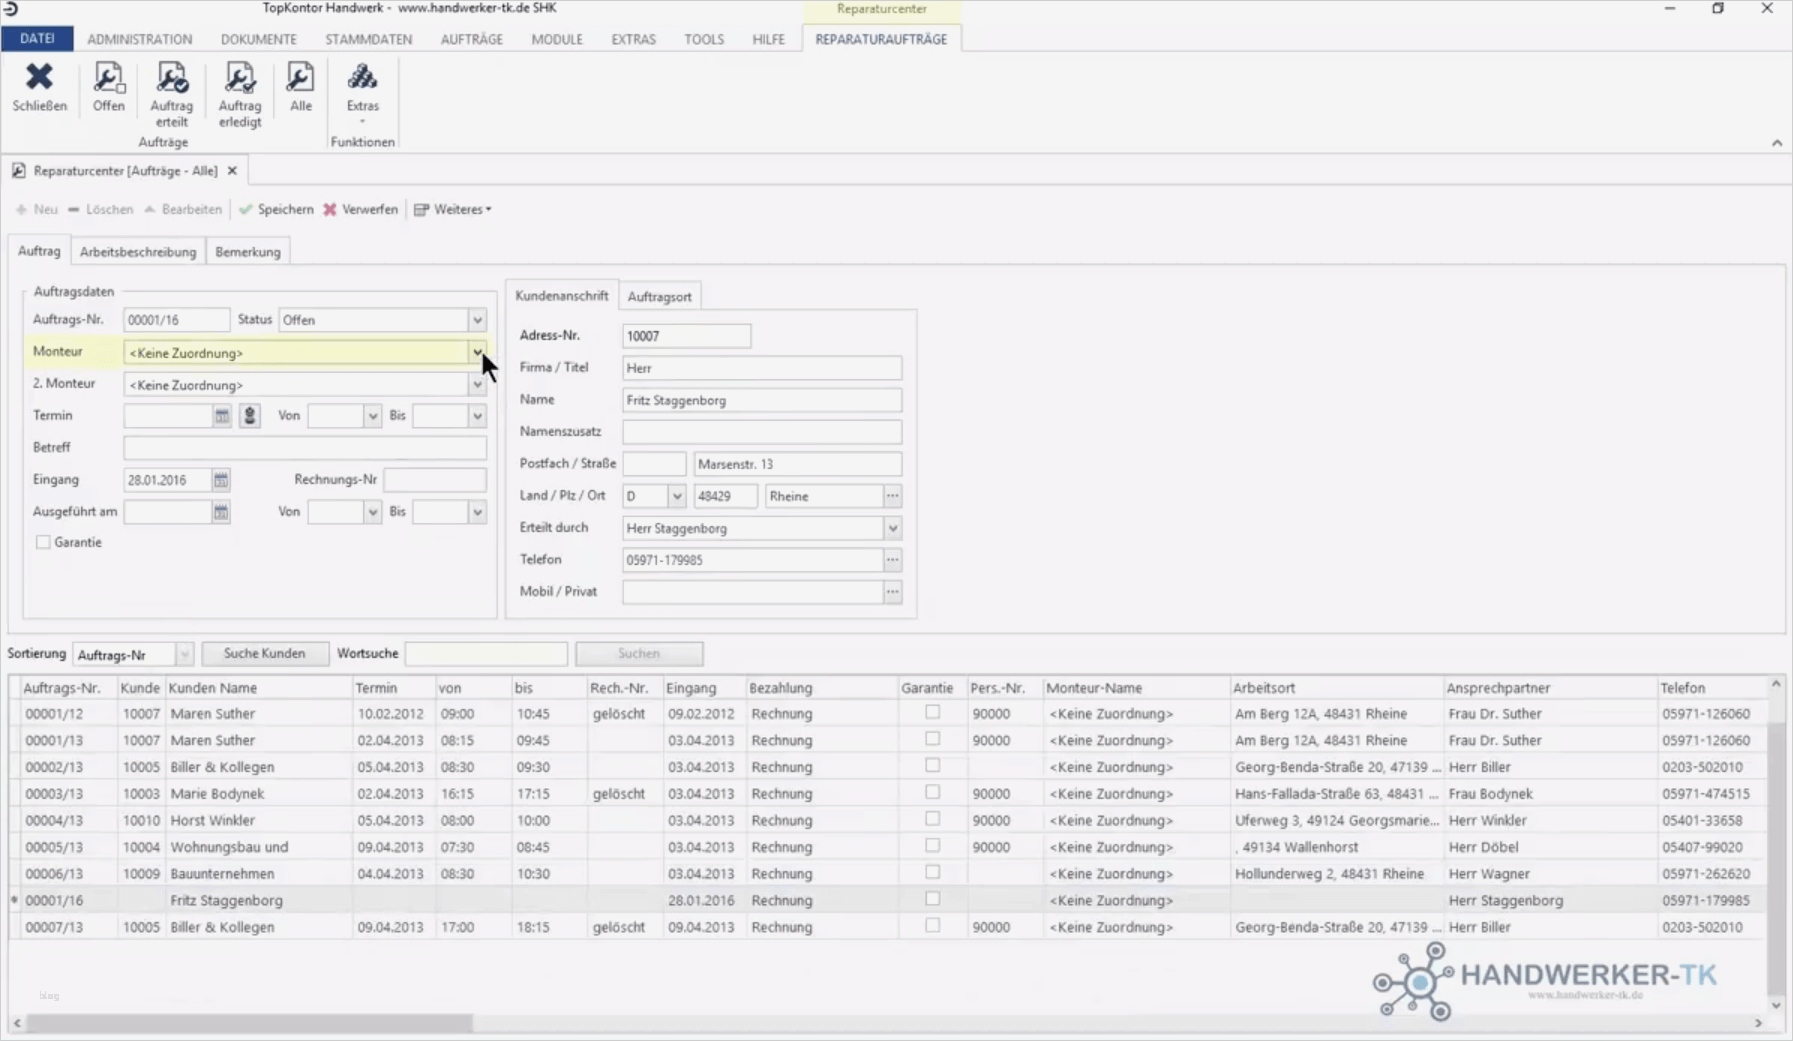Expand the Monteur dropdown
Image resolution: width=1793 pixels, height=1041 pixels.
477,352
